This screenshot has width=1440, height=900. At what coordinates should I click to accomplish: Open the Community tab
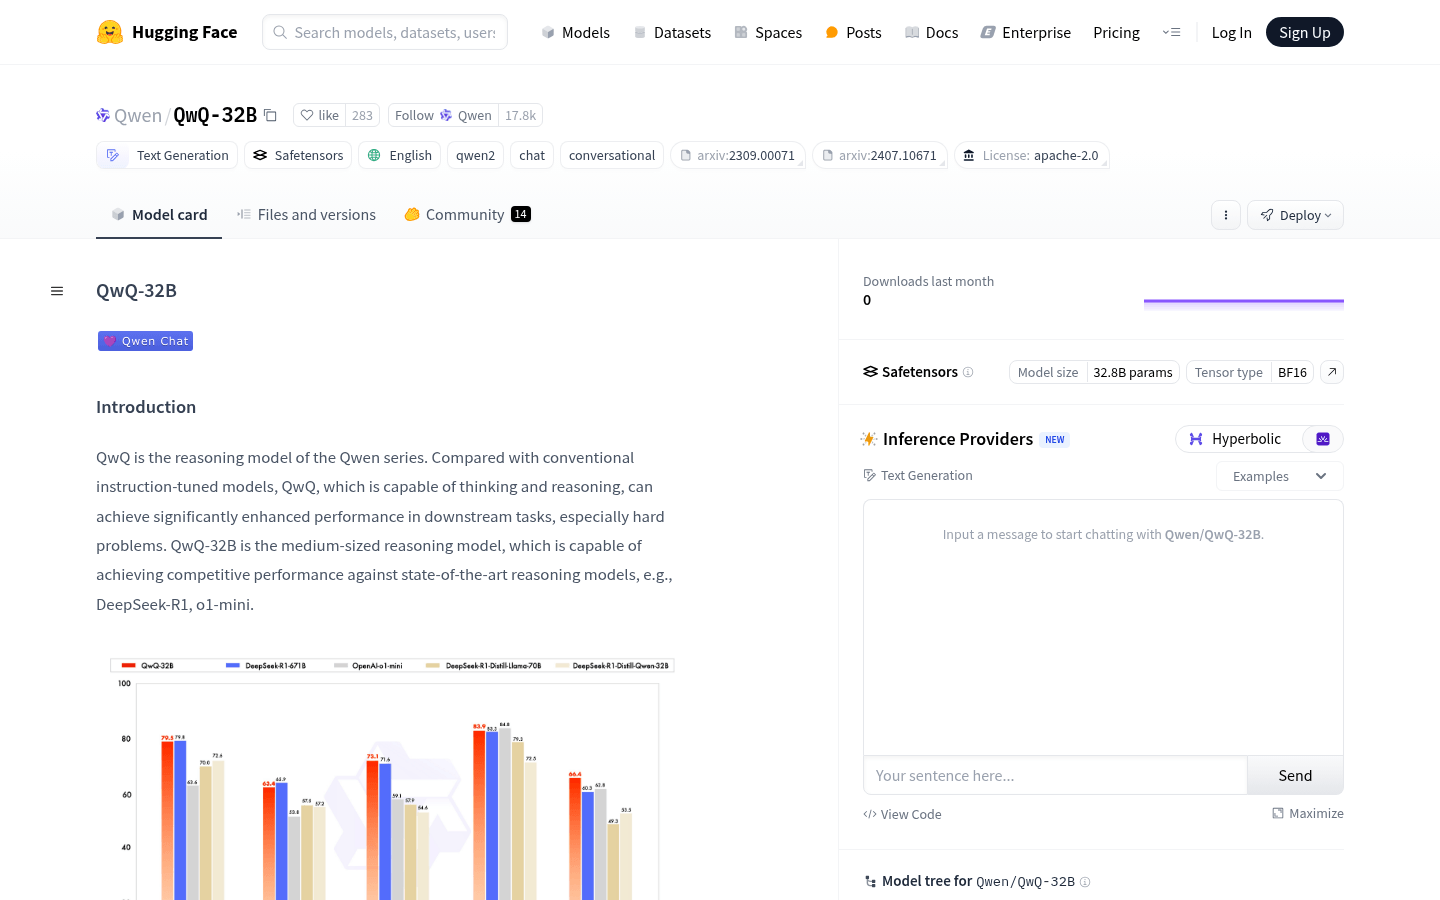pos(467,214)
